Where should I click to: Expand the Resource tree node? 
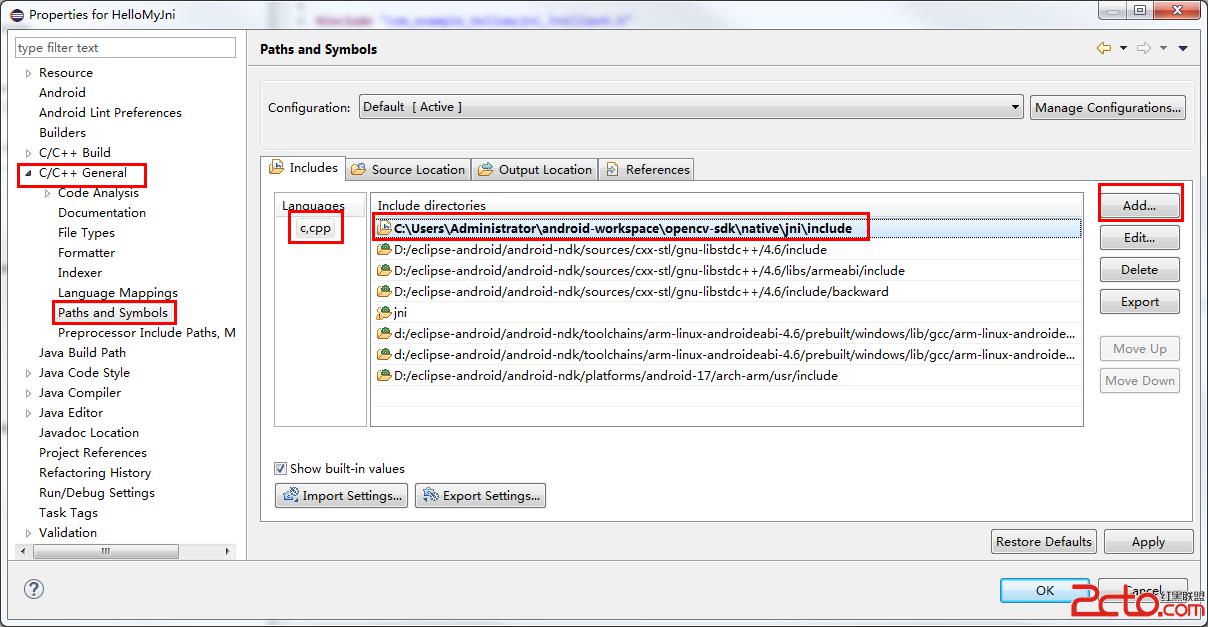tap(29, 73)
